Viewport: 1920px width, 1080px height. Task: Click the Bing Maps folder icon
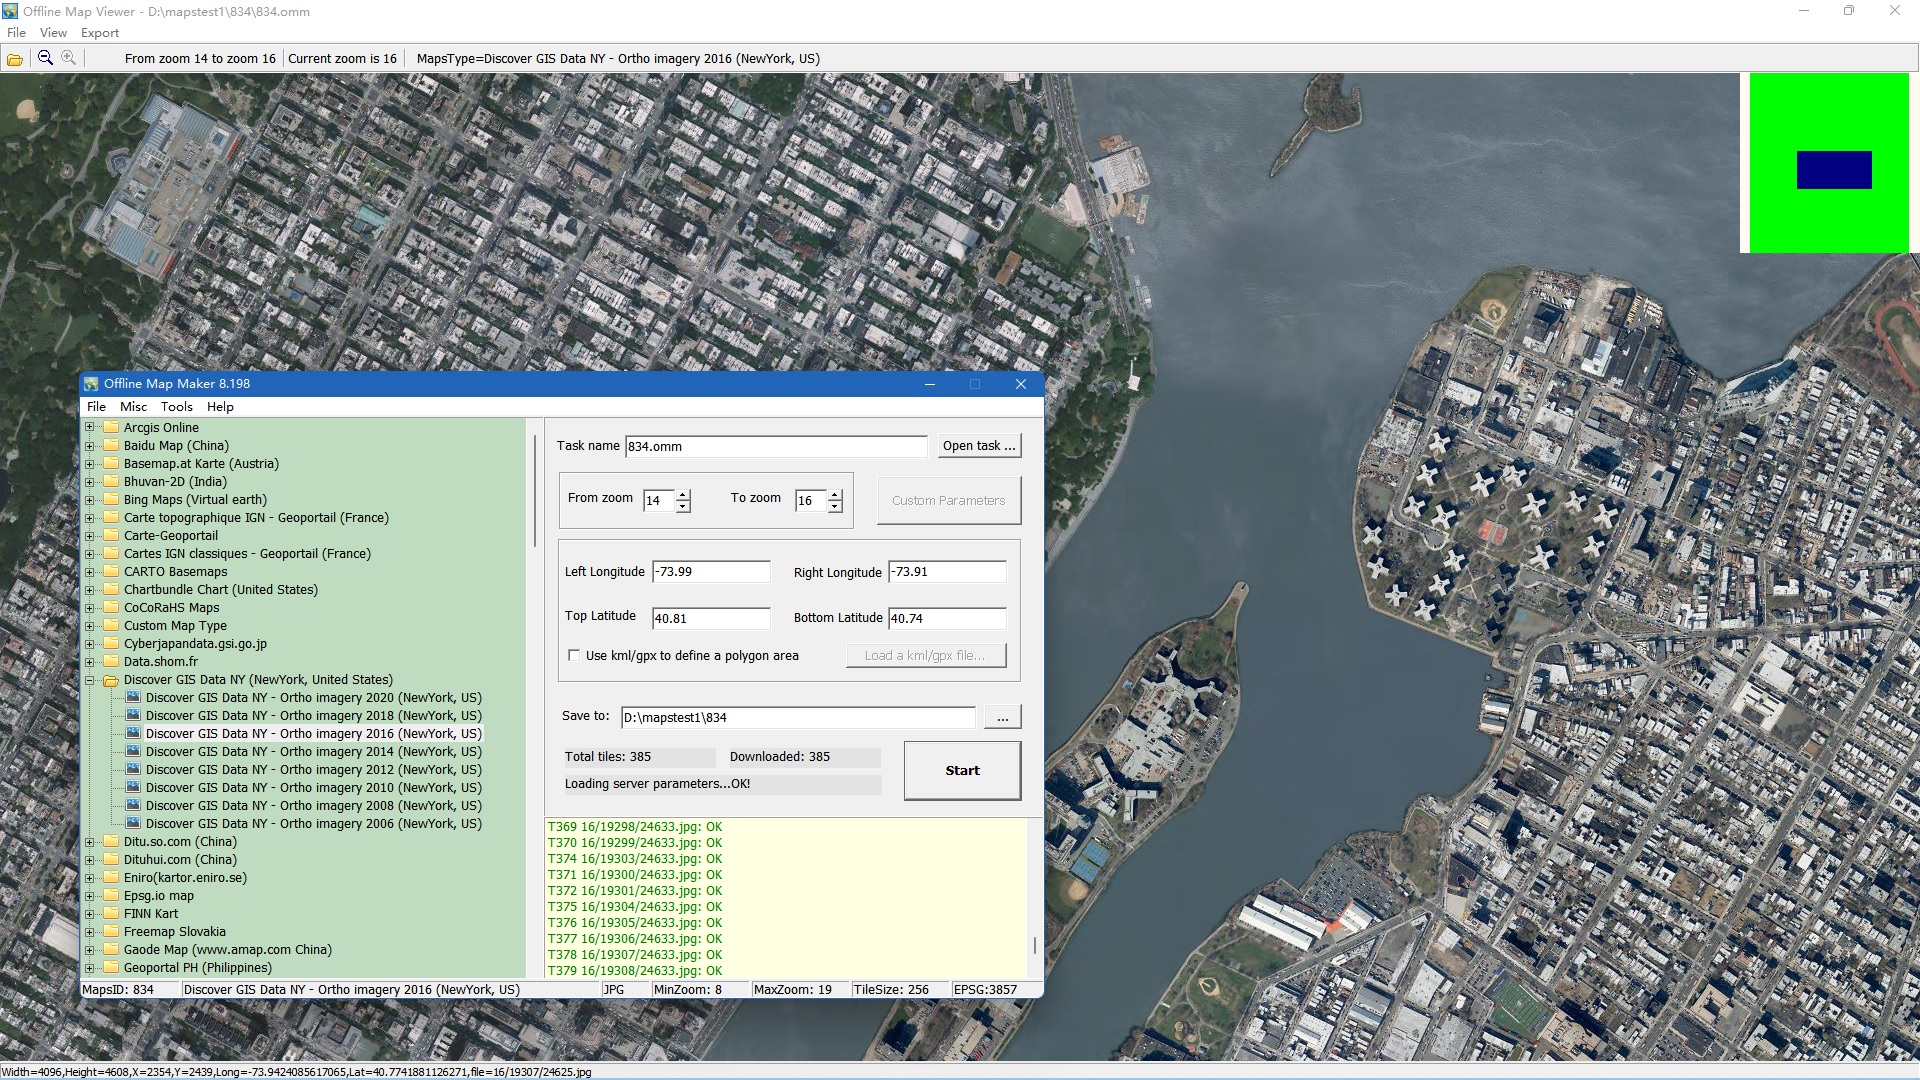pyautogui.click(x=111, y=500)
